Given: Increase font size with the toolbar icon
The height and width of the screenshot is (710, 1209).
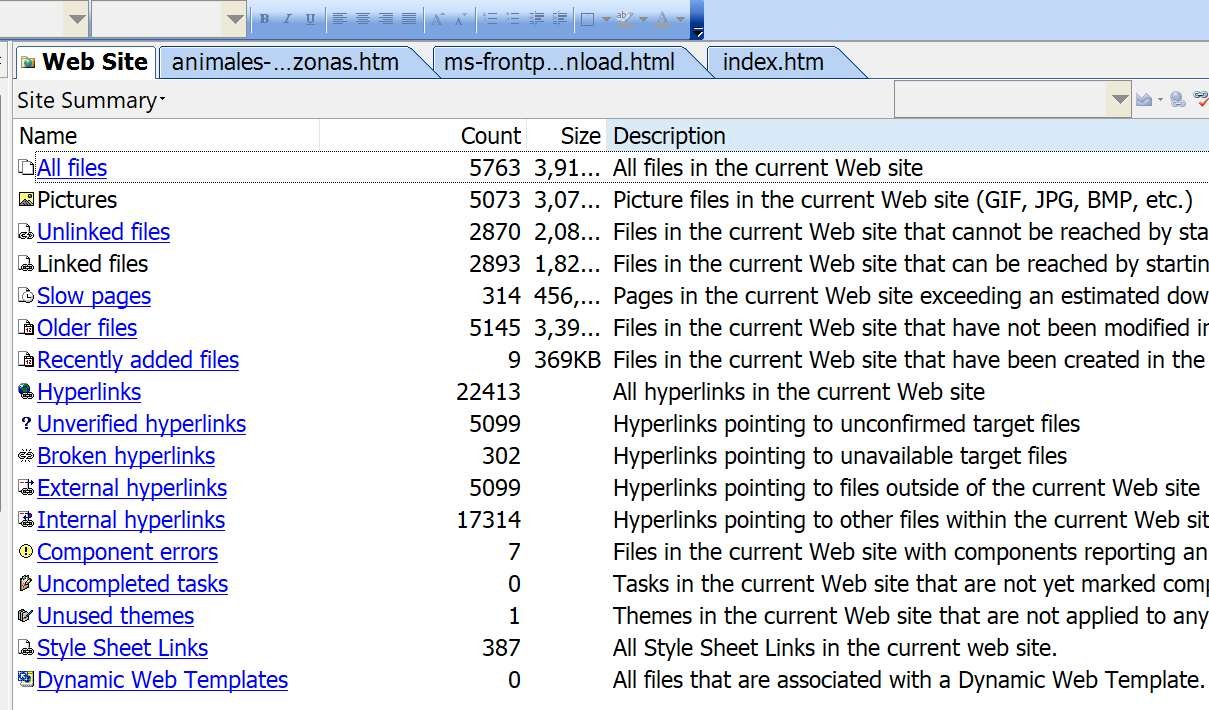Looking at the screenshot, I should coord(438,19).
